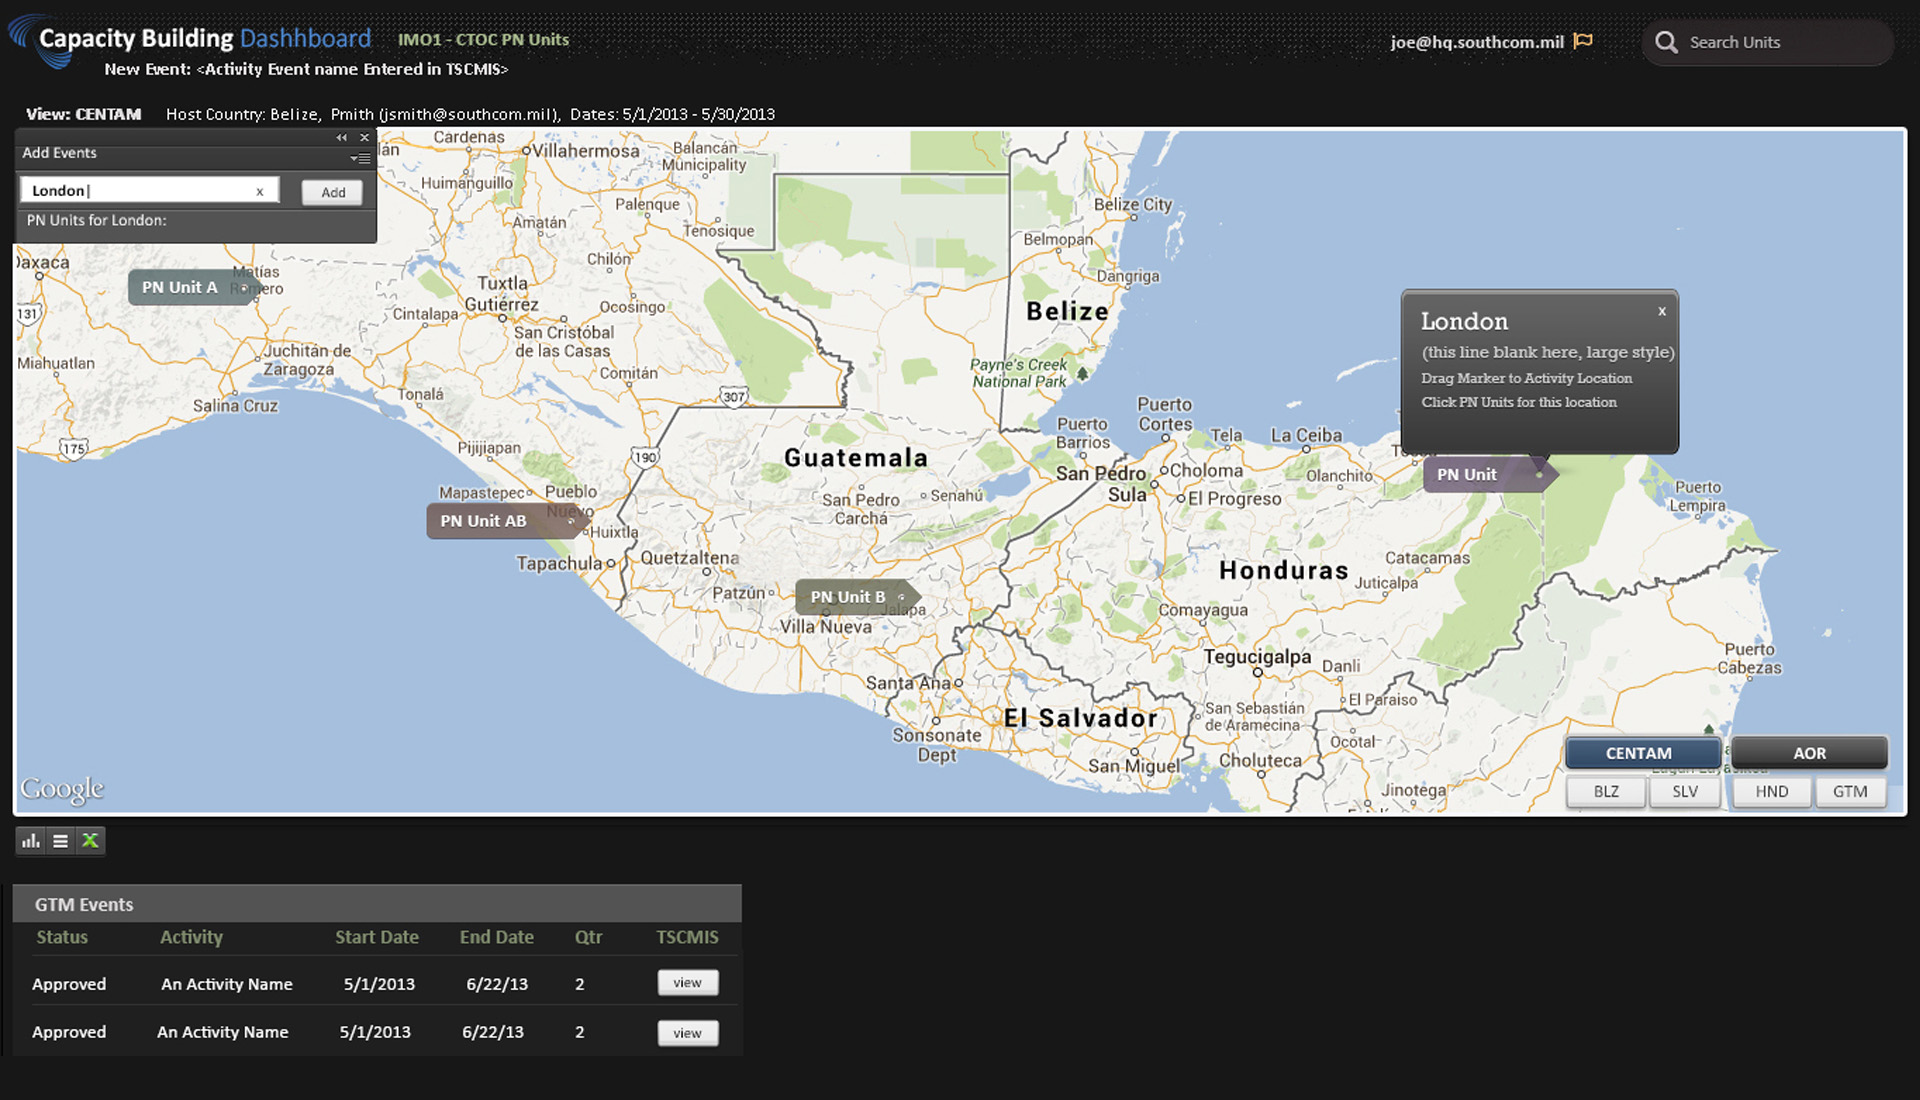The width and height of the screenshot is (1920, 1100).
Task: Switch map to CENTAM view
Action: coord(1643,753)
